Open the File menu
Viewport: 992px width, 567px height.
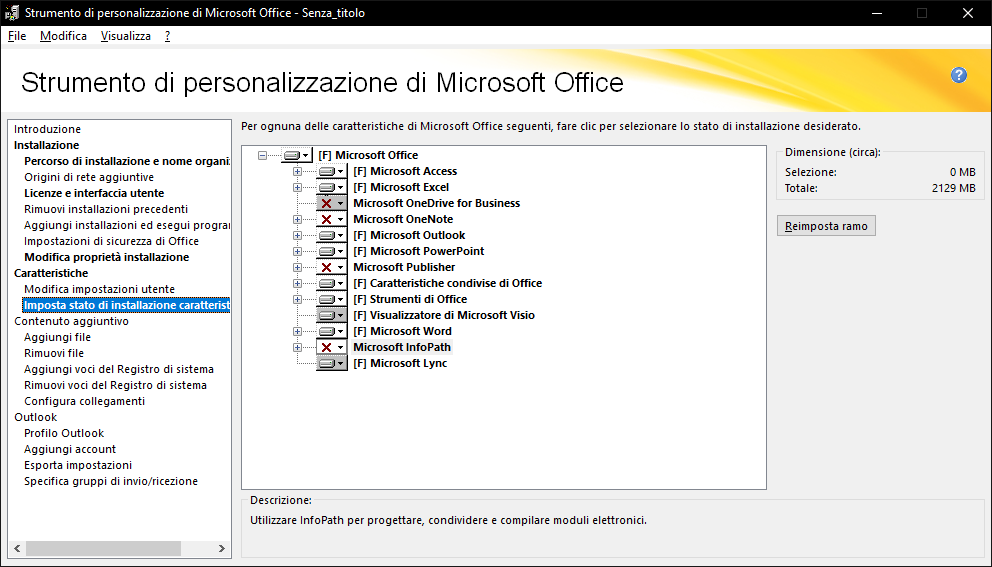[x=17, y=36]
